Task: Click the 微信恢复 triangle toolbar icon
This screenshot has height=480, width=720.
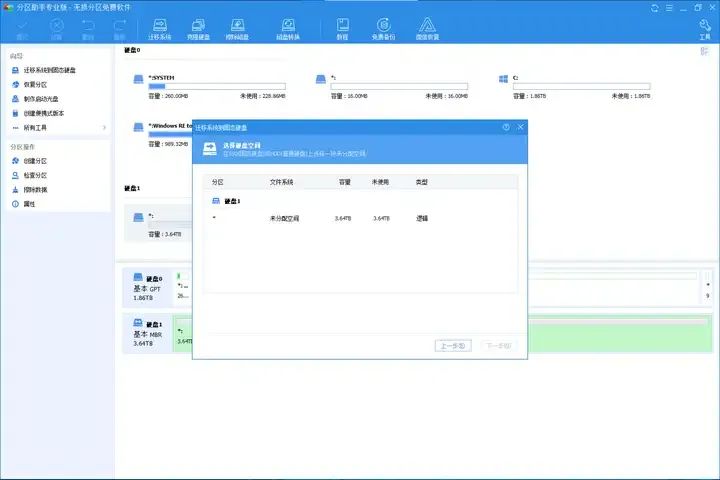Action: pyautogui.click(x=428, y=29)
